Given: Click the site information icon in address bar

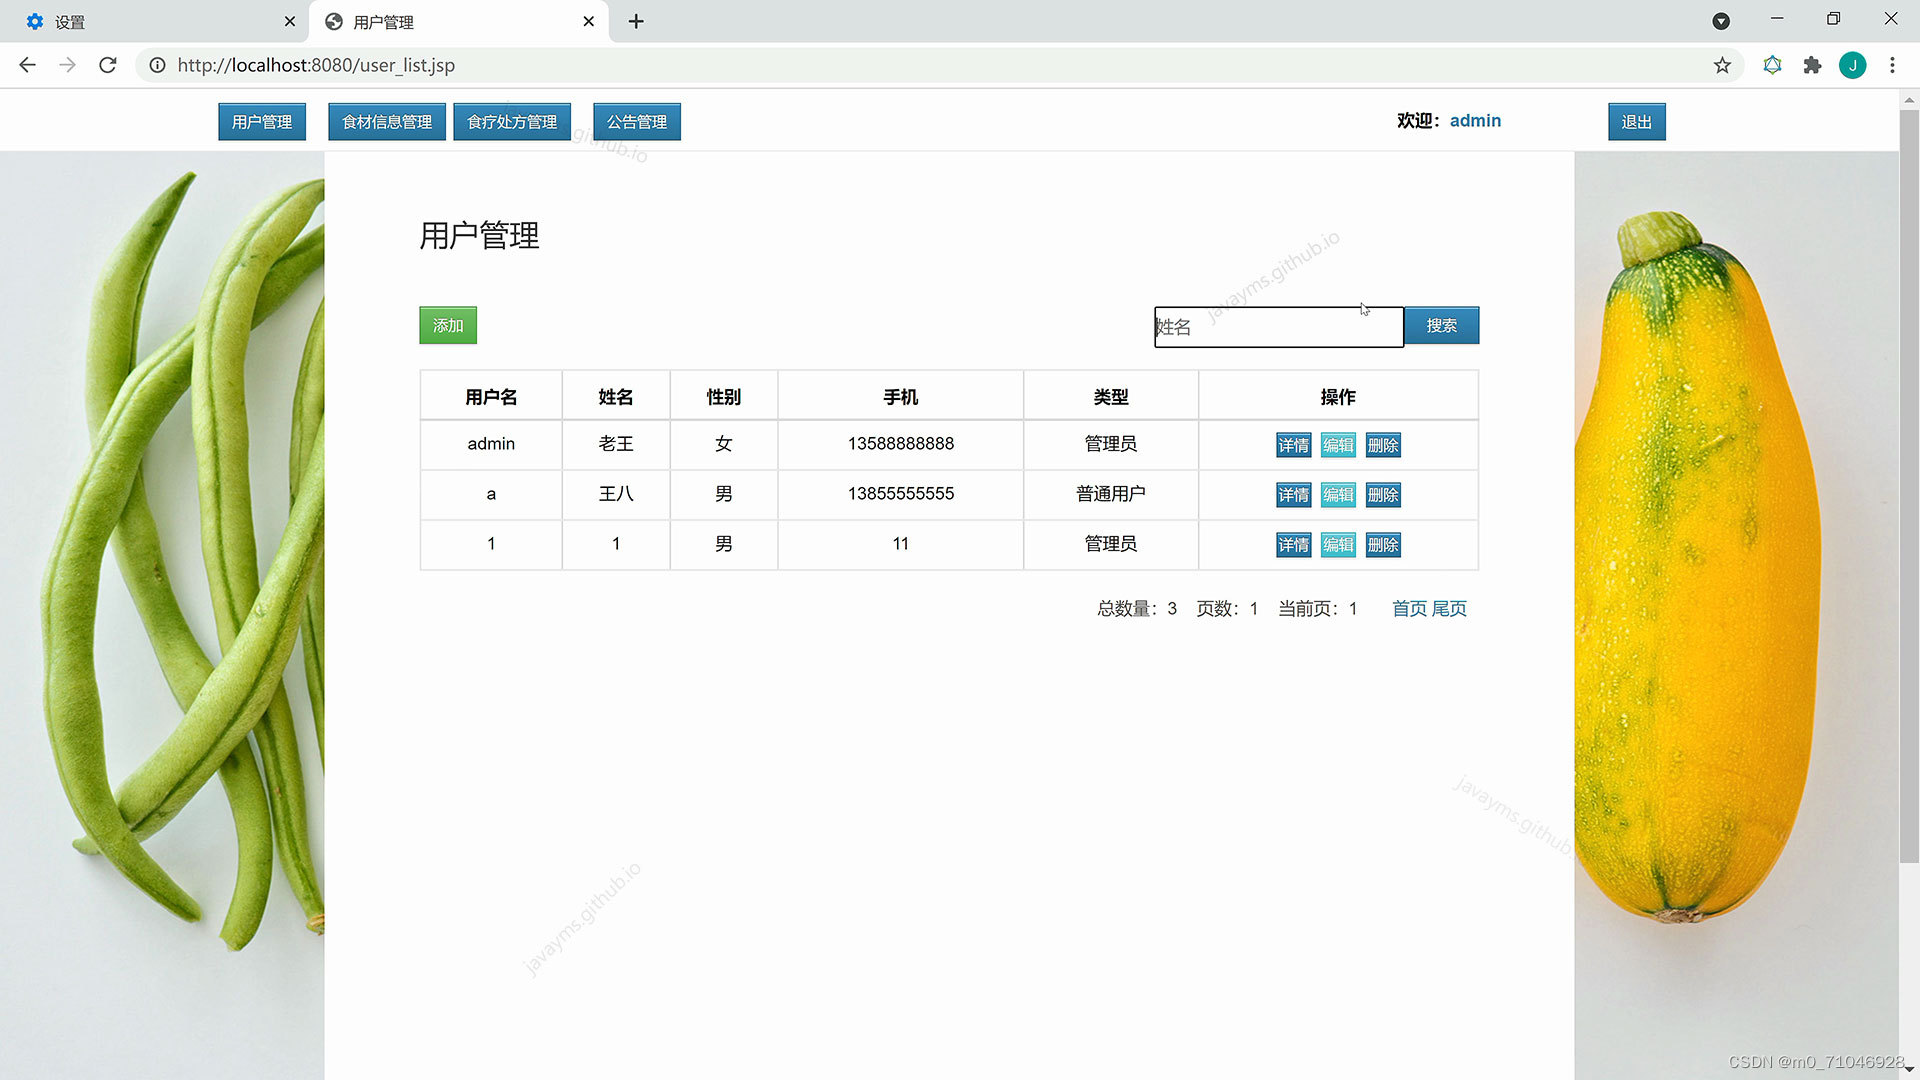Looking at the screenshot, I should click(x=157, y=65).
